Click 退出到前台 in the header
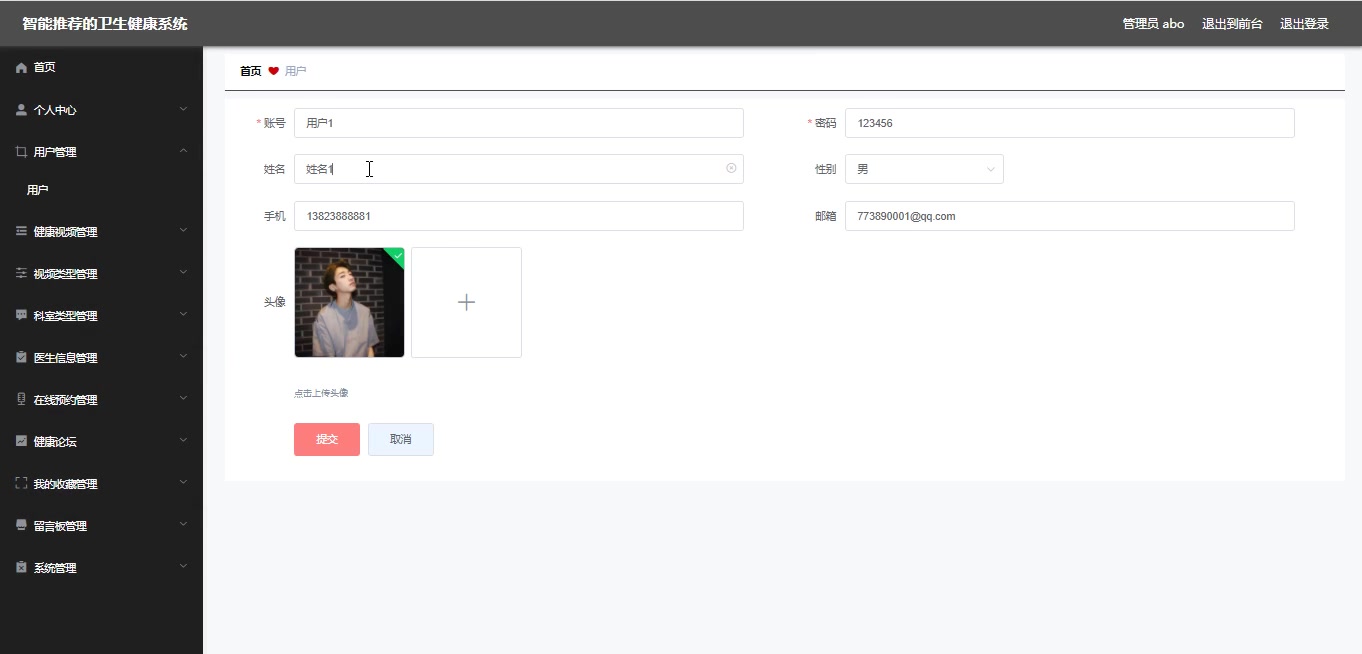Screen dimensions: 1362x654 coord(1232,24)
